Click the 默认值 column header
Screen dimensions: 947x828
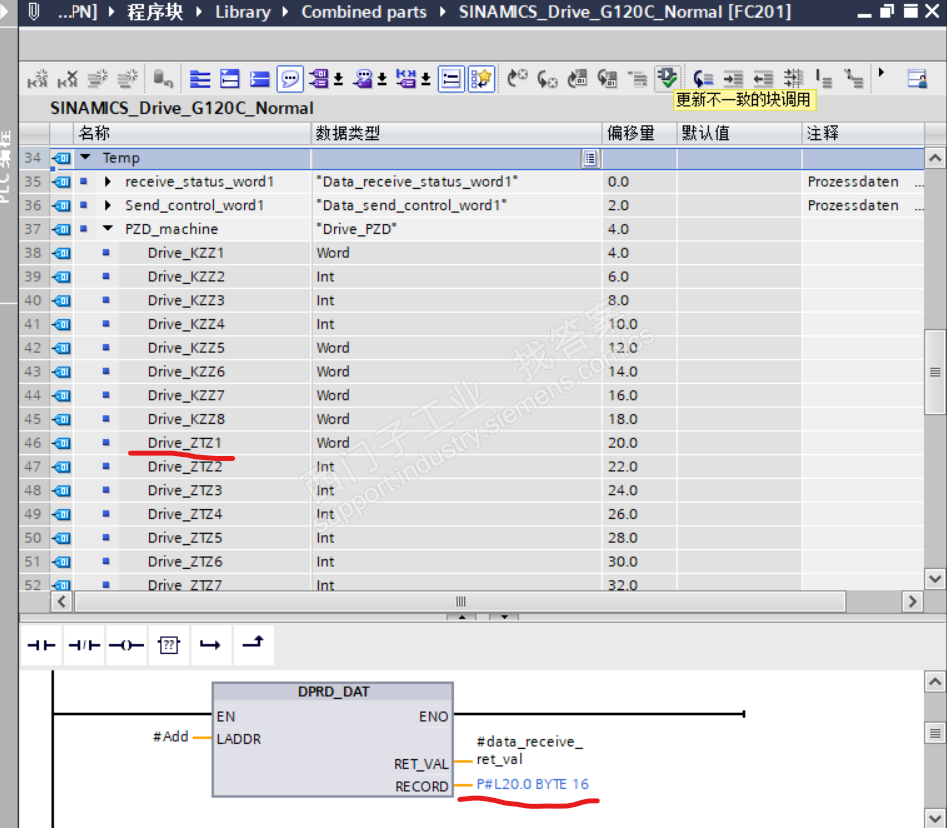click(739, 133)
